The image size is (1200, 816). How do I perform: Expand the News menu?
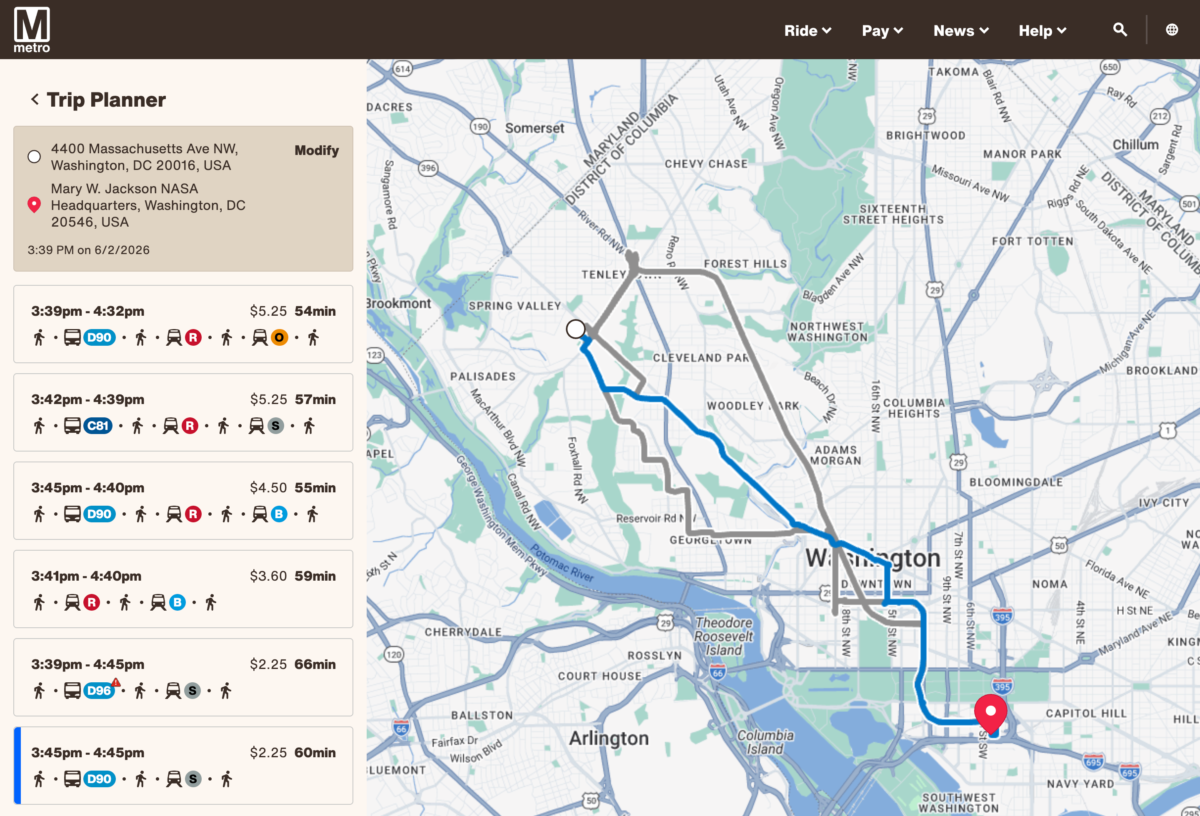point(961,30)
